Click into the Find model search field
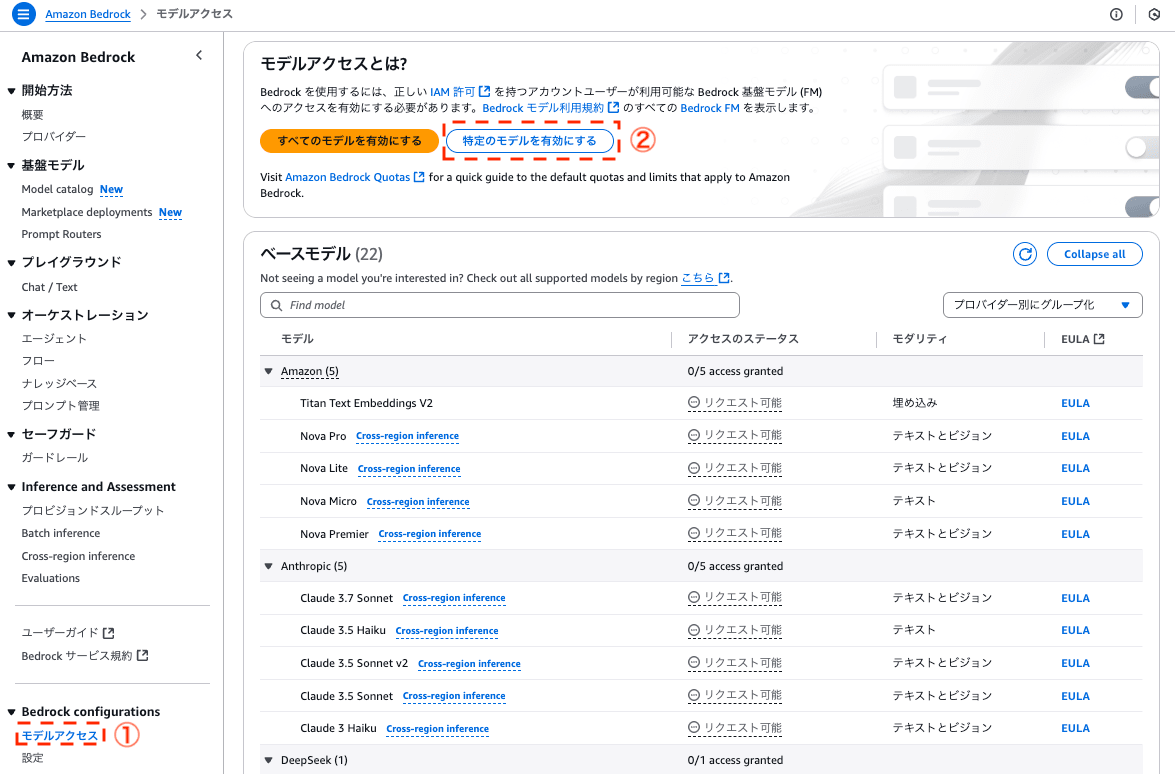1175x774 pixels. coord(500,305)
